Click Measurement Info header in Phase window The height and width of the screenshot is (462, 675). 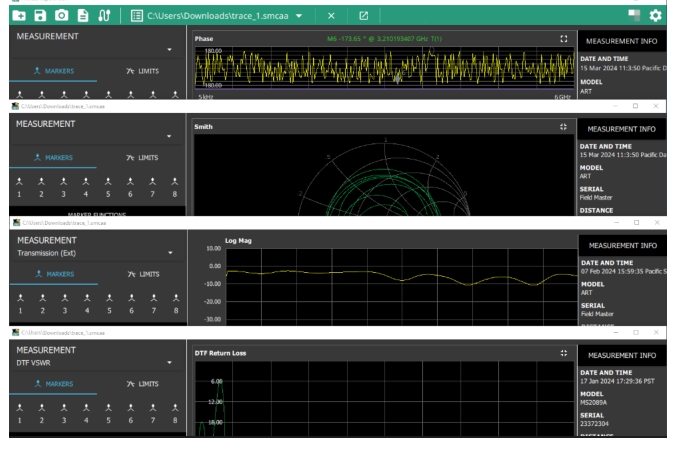point(622,41)
